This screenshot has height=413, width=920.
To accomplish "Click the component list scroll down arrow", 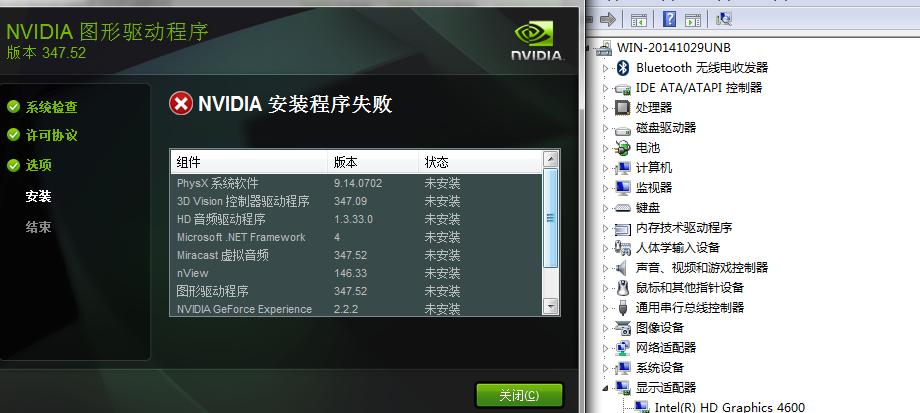I will coord(550,306).
